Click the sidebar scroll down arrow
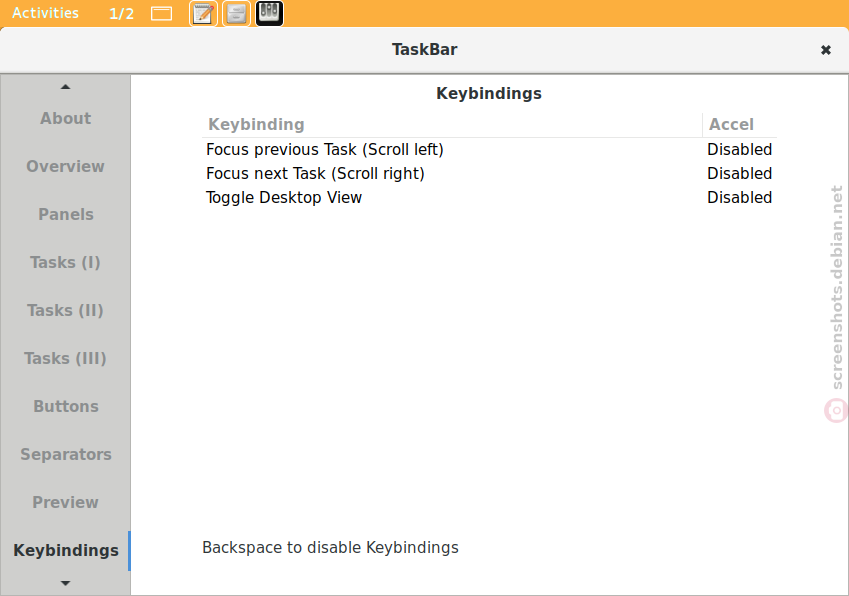Screen dimensions: 849x596 (66, 584)
